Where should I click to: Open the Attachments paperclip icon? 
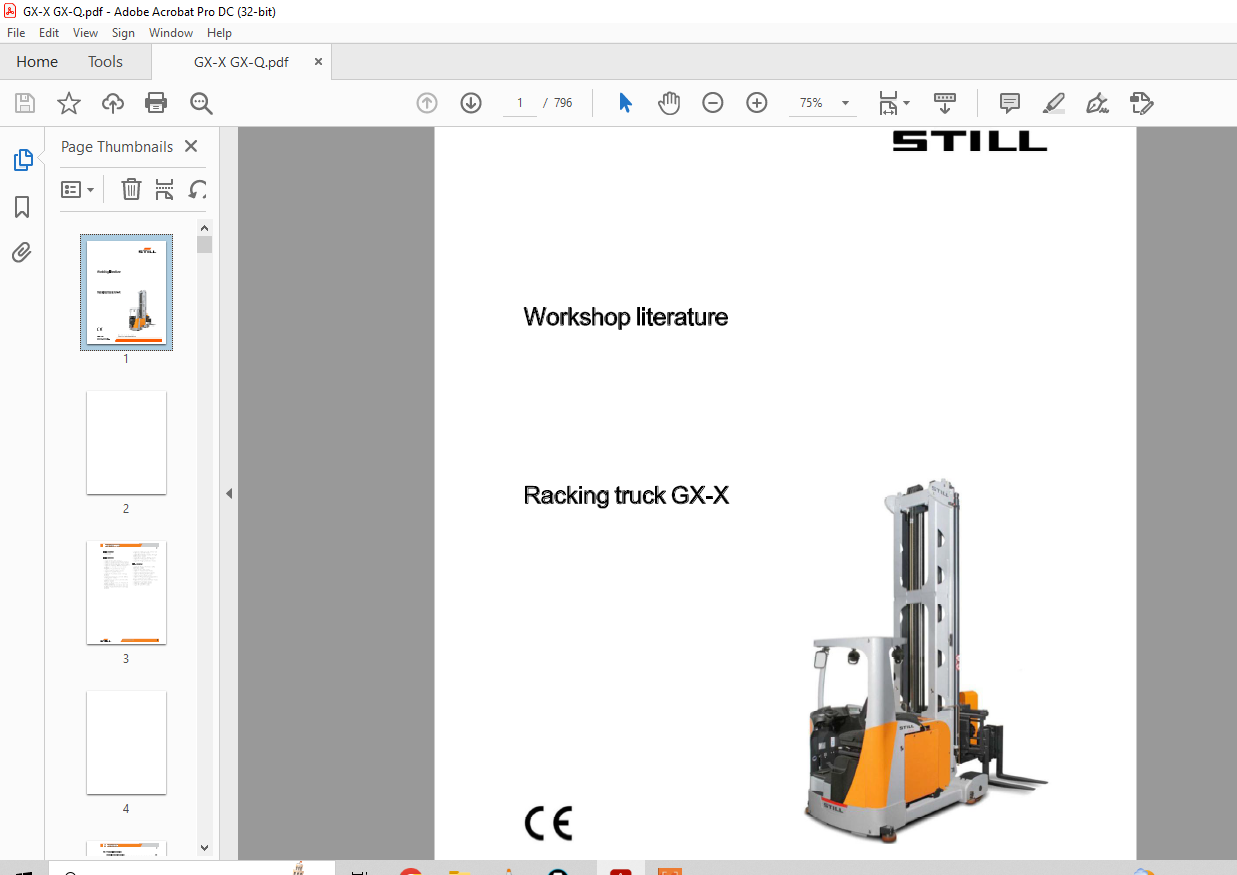[x=22, y=253]
